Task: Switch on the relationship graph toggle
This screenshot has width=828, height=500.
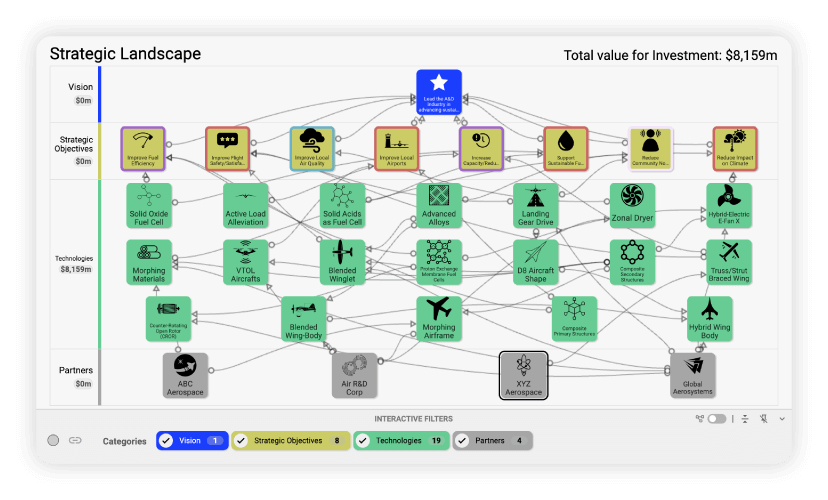Action: tap(717, 419)
